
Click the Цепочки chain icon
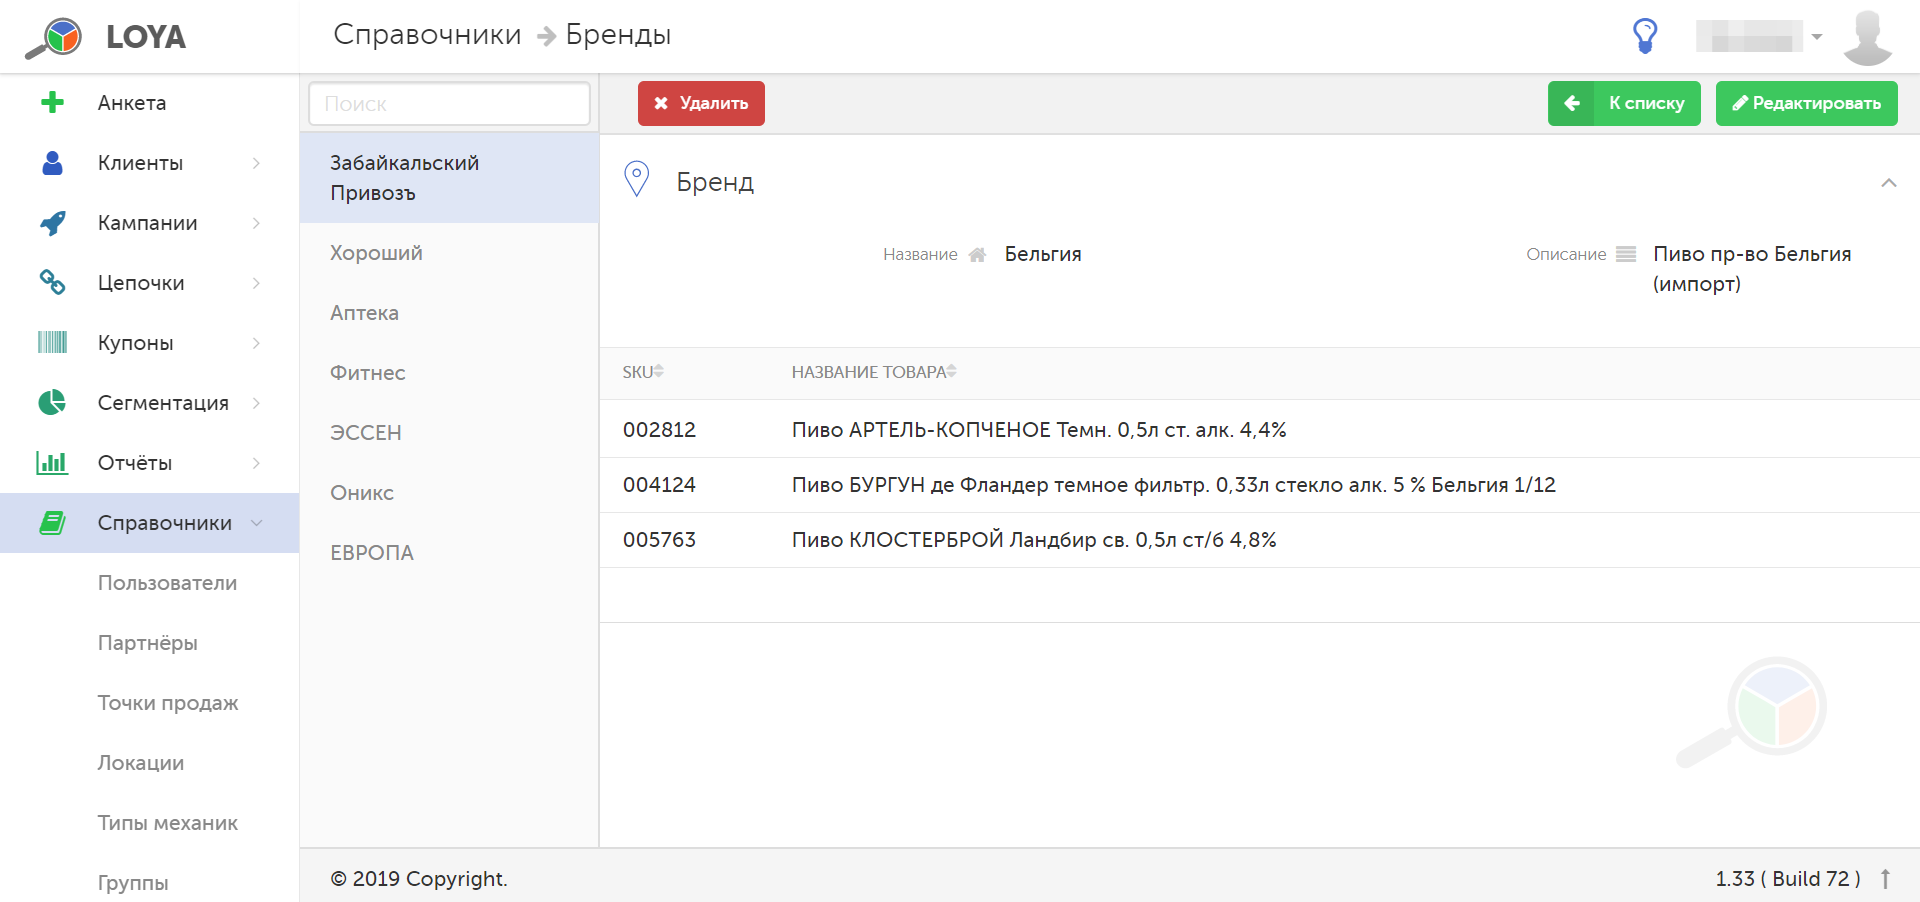tap(52, 282)
